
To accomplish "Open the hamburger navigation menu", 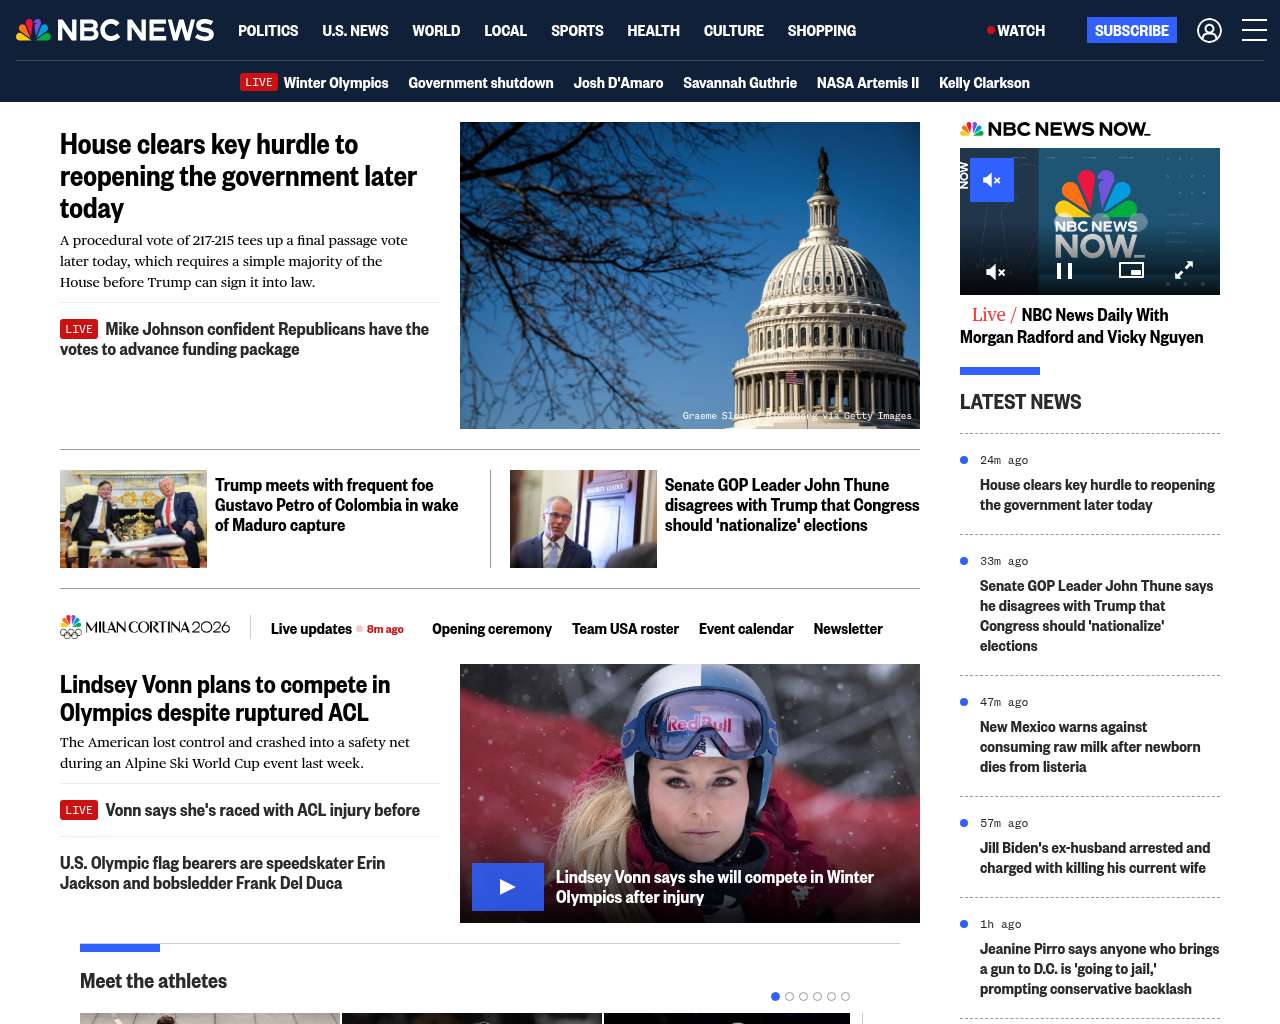I will coord(1254,31).
